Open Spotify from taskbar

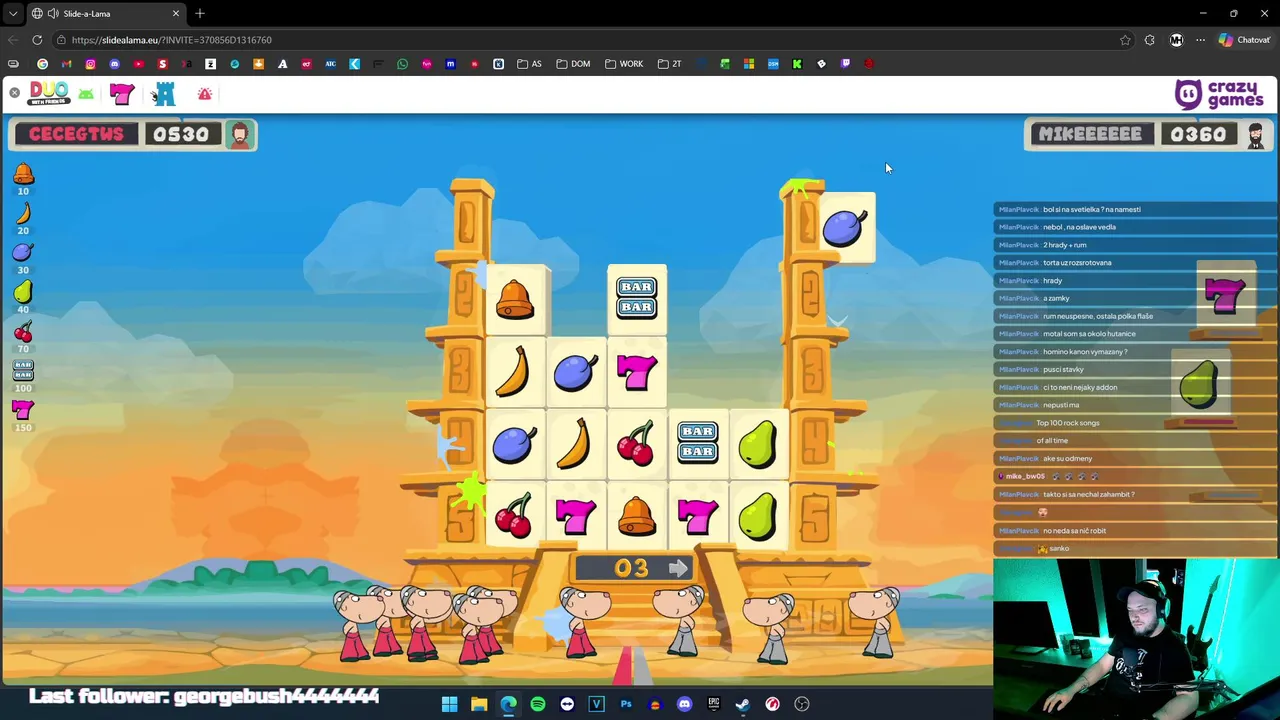click(x=538, y=704)
